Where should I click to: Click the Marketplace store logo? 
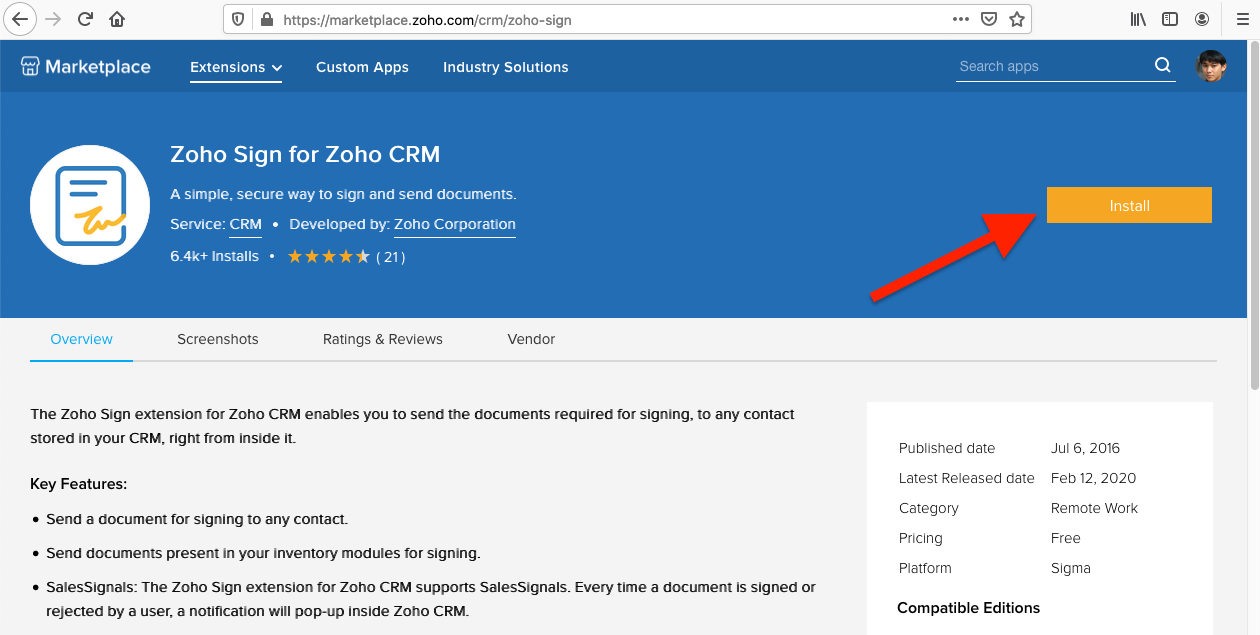point(30,67)
